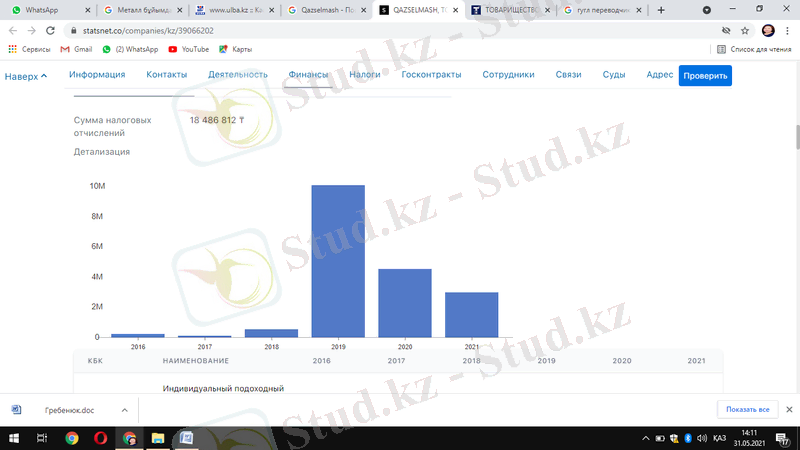The image size is (800, 450).
Task: Switch to the ТОВАРИЩЕСТВО tab
Action: [x=511, y=10]
